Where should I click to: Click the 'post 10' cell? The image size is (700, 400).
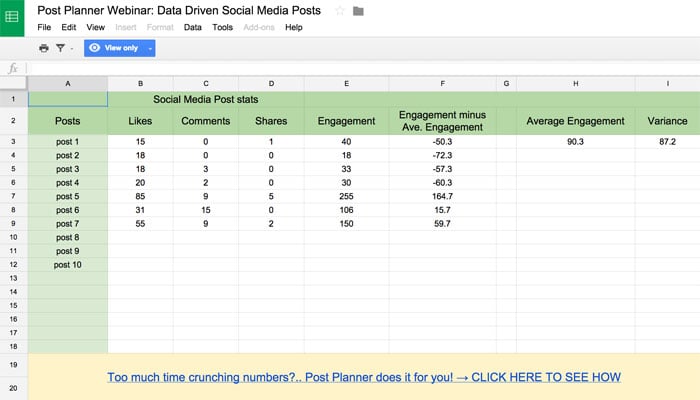click(67, 265)
